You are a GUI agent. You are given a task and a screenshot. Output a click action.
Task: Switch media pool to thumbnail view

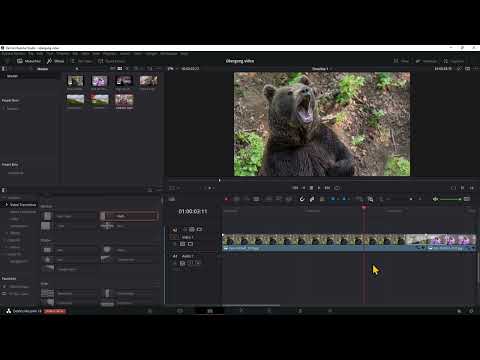[120, 68]
